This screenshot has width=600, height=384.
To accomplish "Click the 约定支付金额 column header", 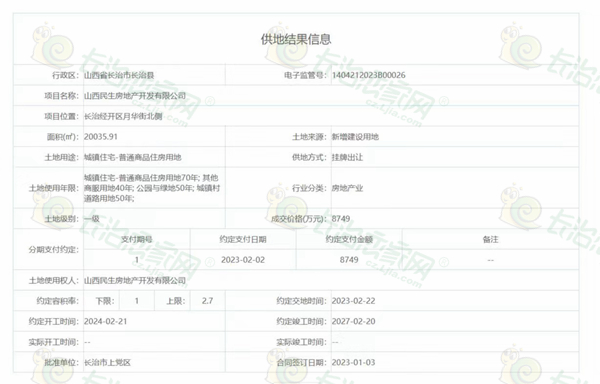I will click(x=349, y=239).
